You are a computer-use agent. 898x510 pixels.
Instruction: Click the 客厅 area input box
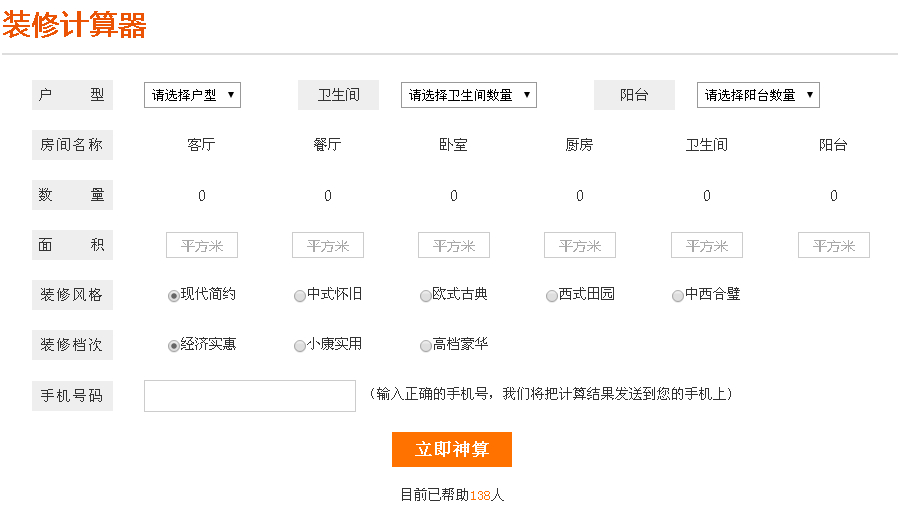tap(201, 246)
